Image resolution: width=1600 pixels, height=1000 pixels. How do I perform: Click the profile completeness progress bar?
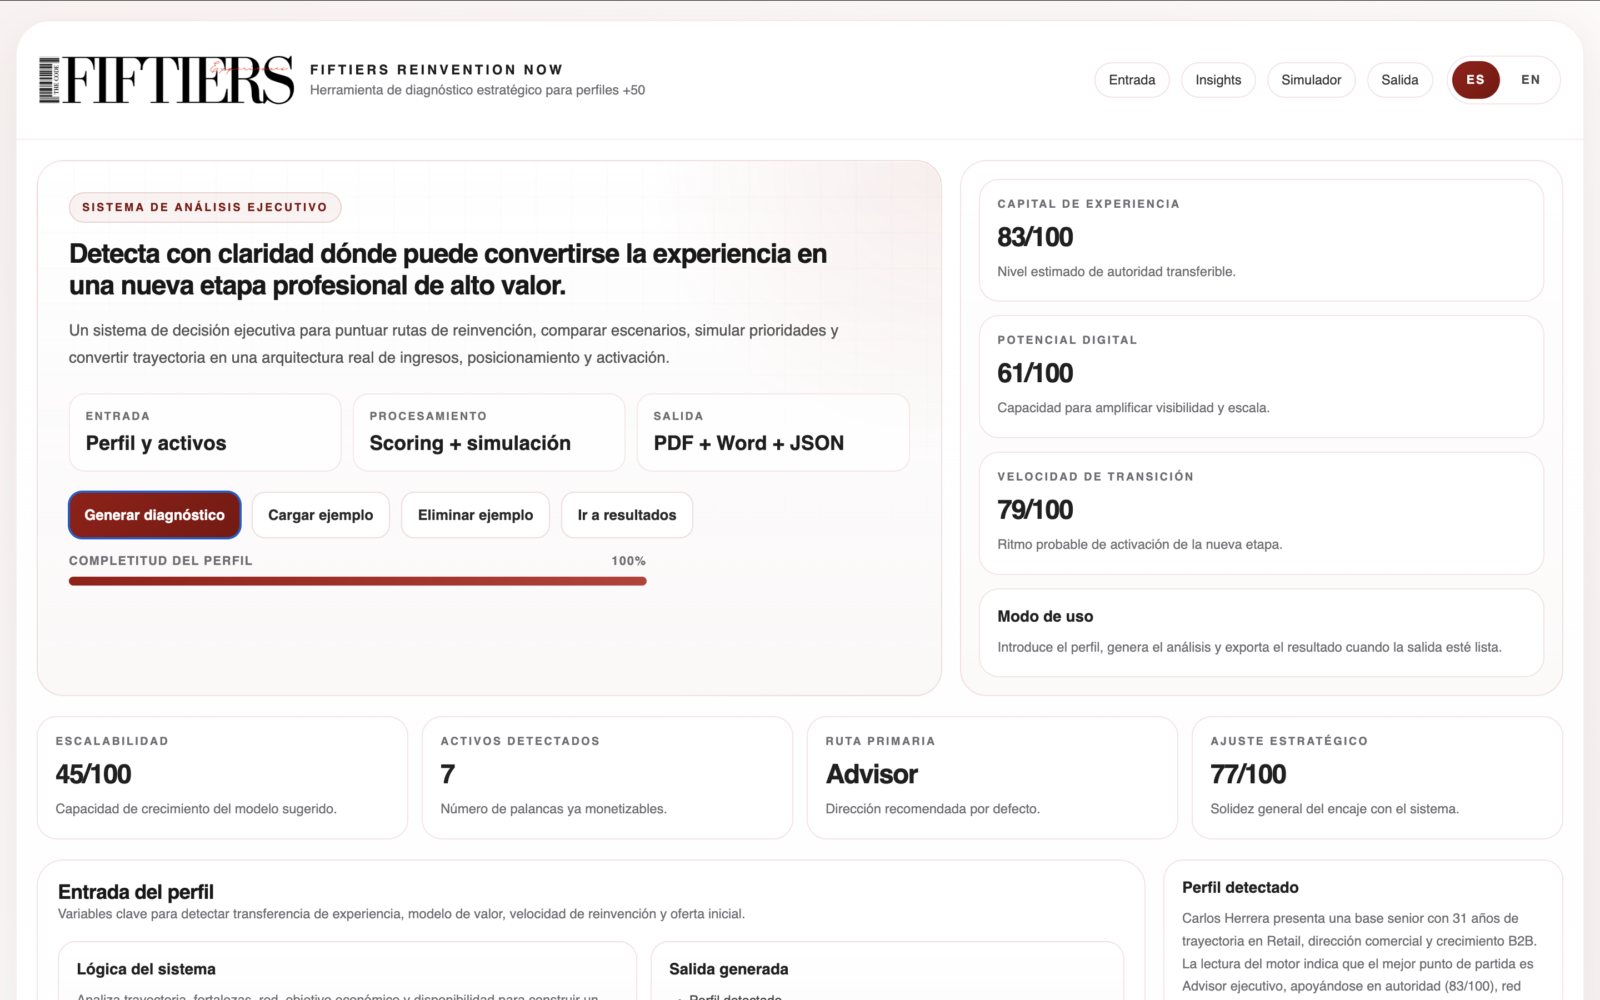tap(357, 581)
